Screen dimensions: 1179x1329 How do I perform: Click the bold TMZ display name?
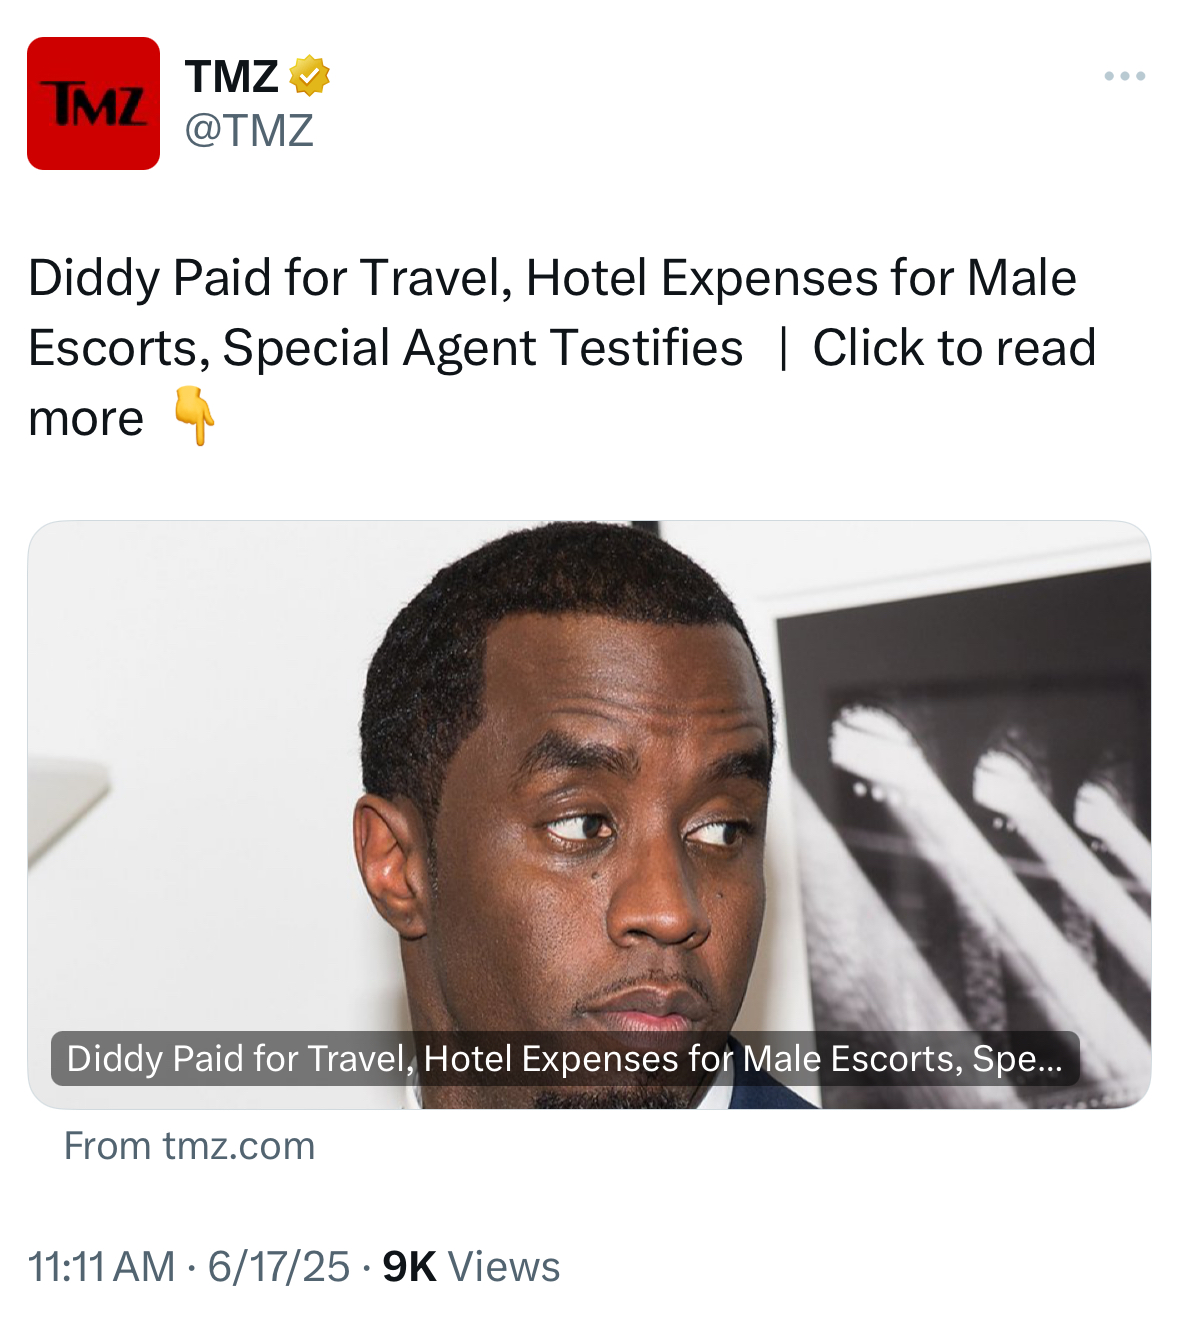[231, 77]
